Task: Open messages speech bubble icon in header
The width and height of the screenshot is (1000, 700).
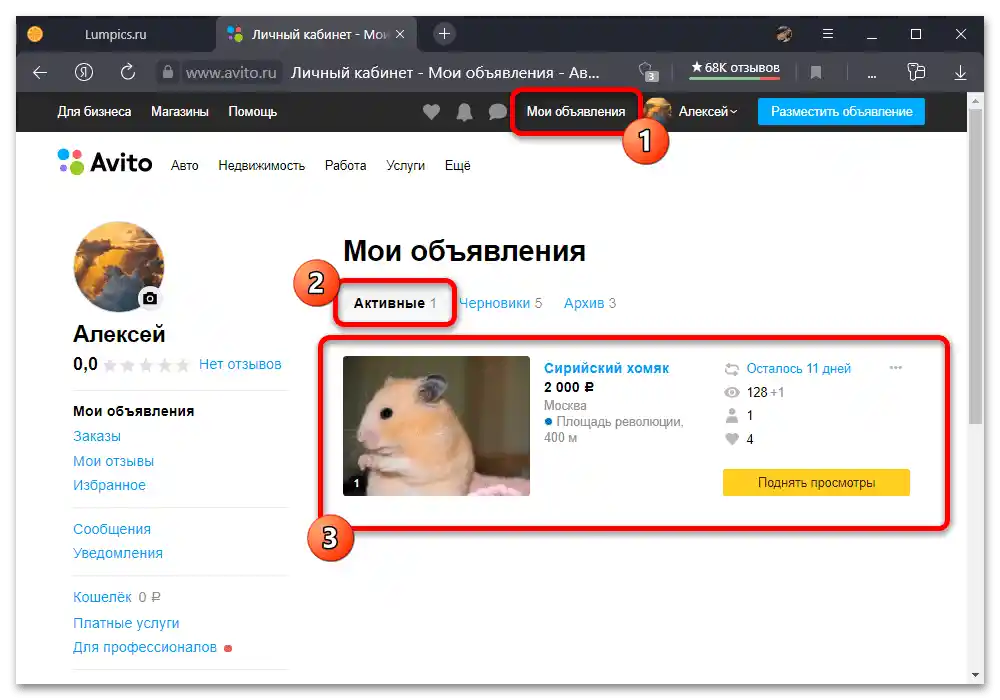Action: coord(497,112)
